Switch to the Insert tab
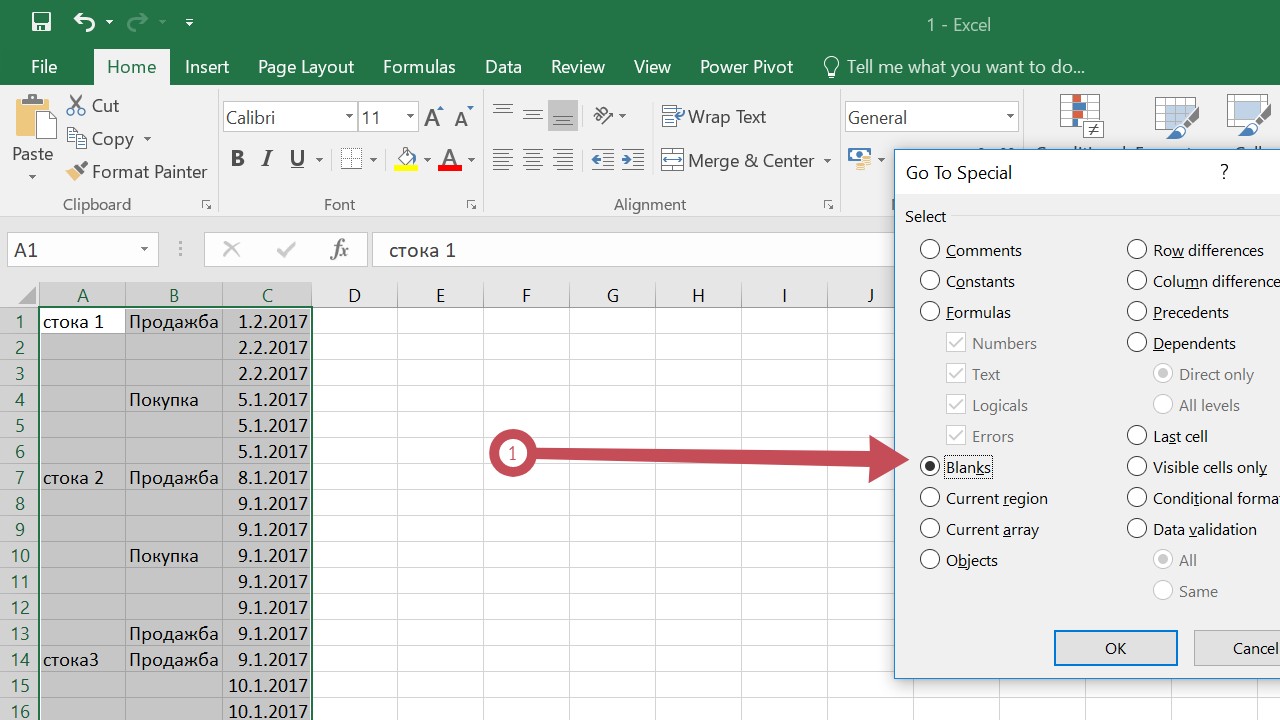The height and width of the screenshot is (720, 1280). tap(207, 67)
